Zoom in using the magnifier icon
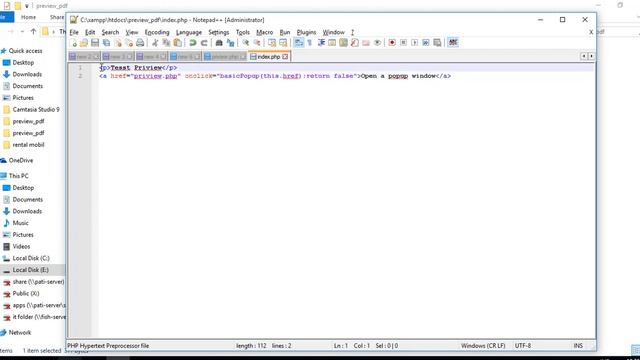 click(x=245, y=43)
